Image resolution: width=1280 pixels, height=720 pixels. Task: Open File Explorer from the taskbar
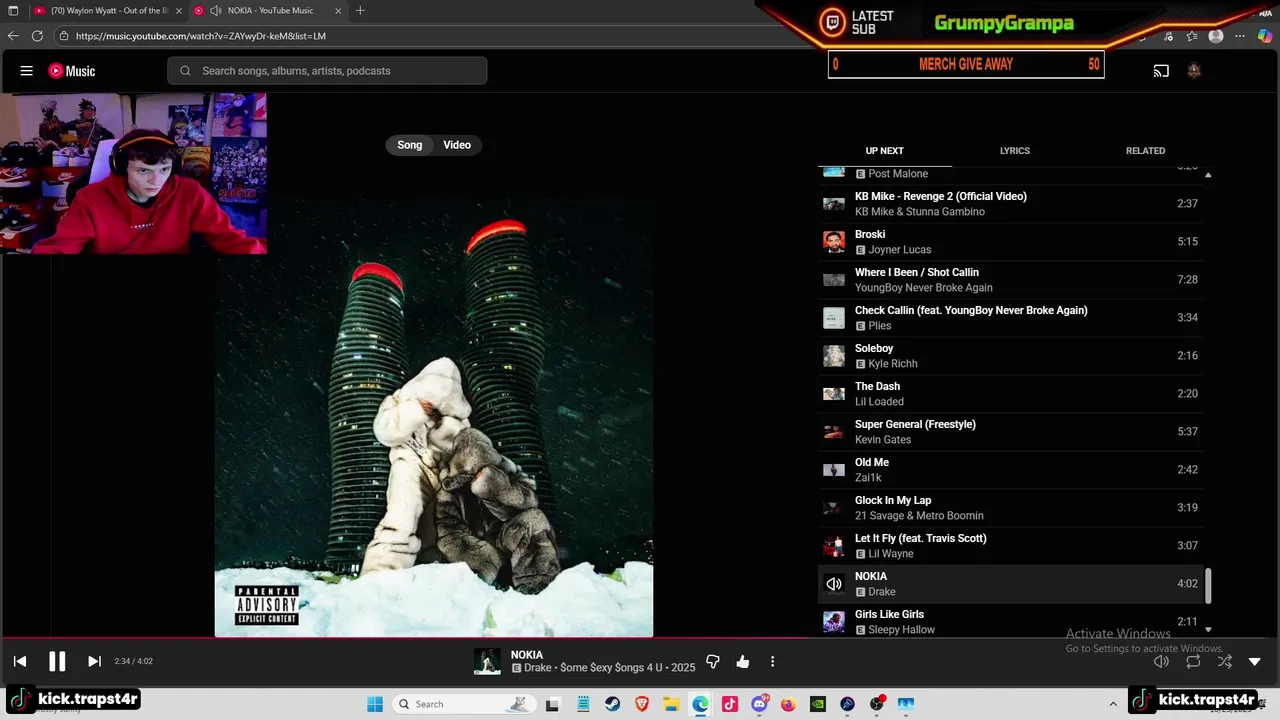point(672,704)
